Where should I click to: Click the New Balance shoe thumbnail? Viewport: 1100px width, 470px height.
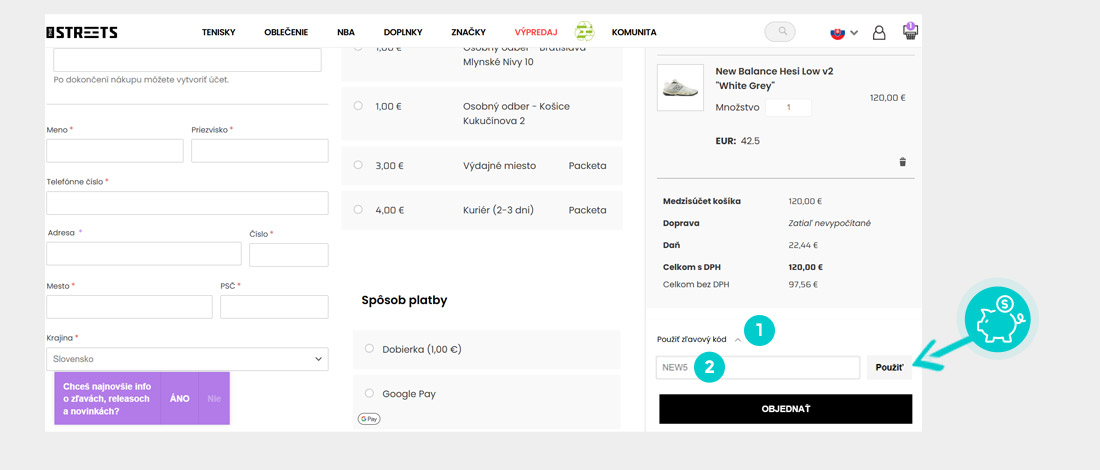(680, 88)
